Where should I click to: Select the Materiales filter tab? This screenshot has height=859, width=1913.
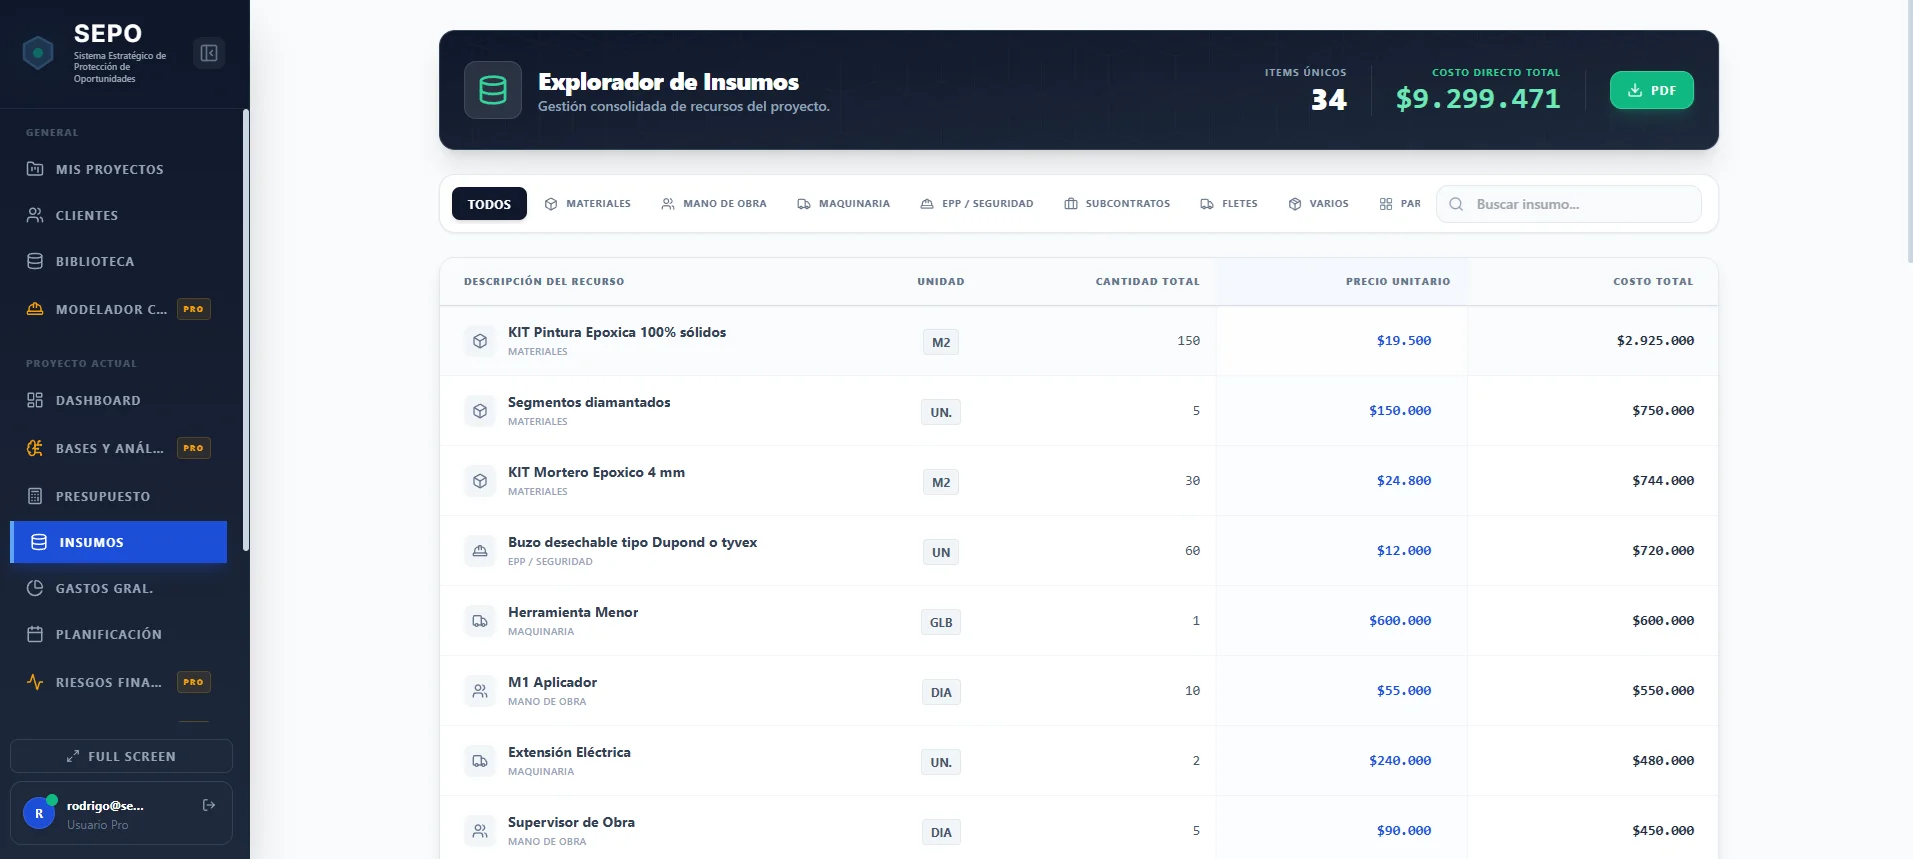pos(588,204)
